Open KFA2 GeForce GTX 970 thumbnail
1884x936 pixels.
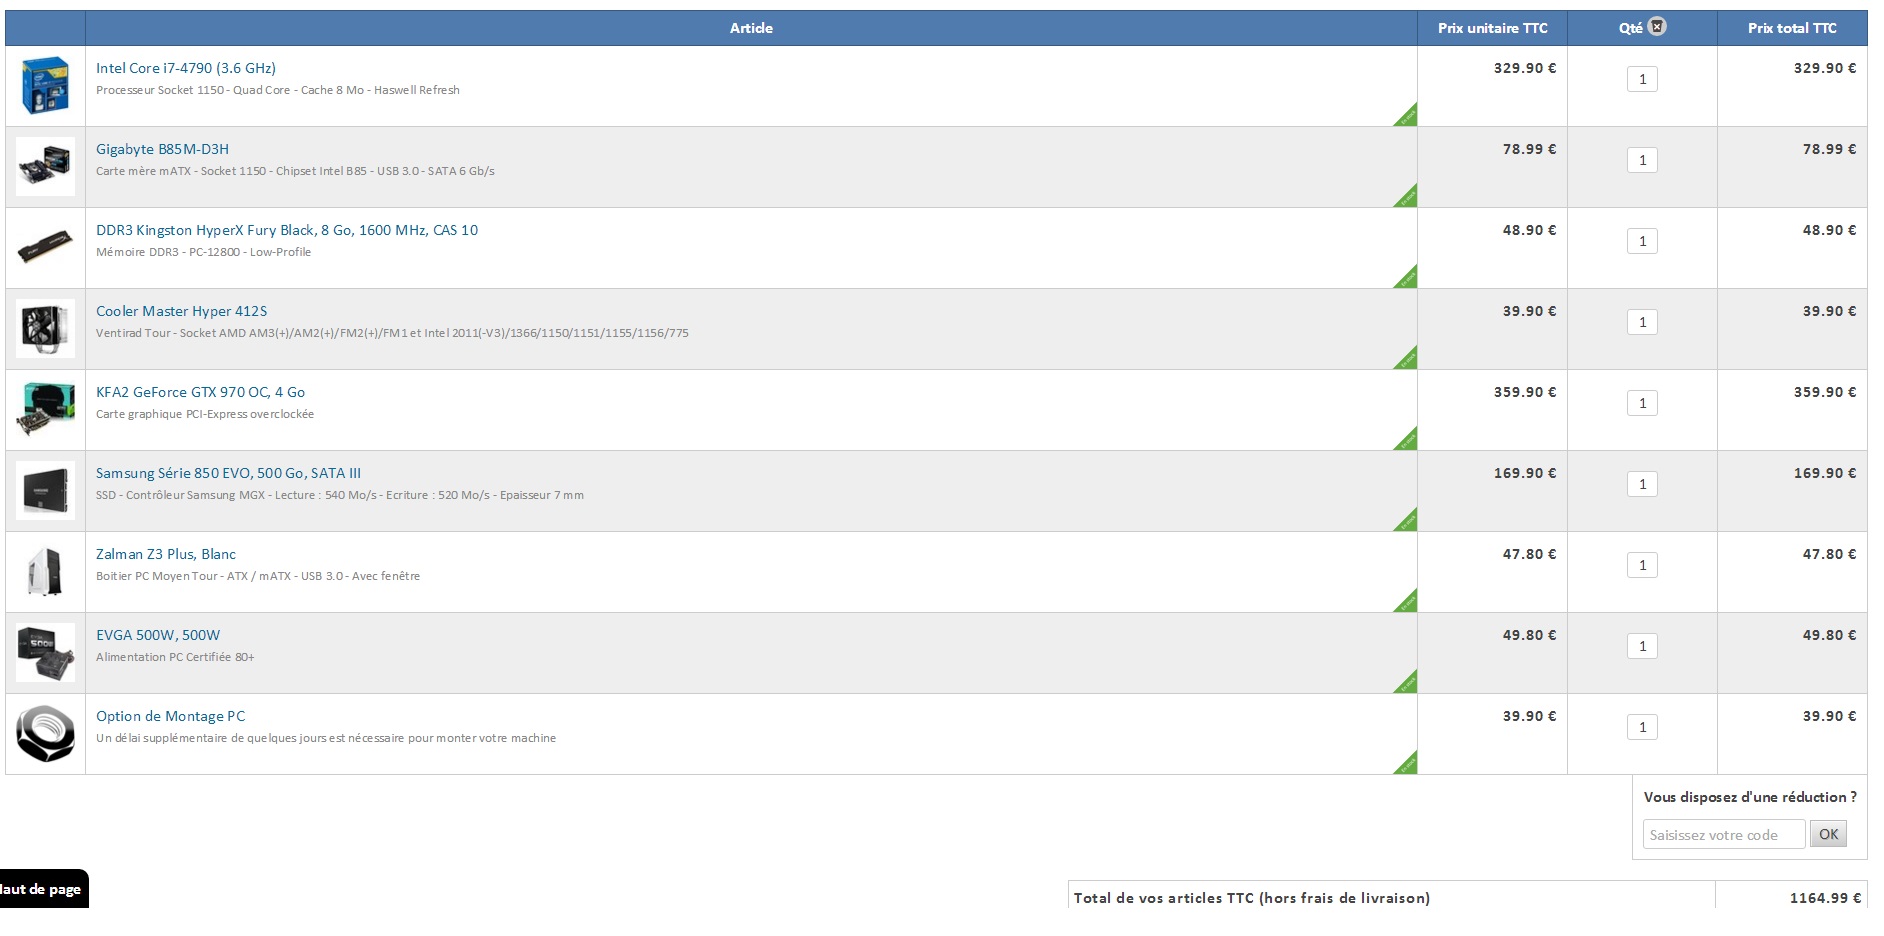45,409
